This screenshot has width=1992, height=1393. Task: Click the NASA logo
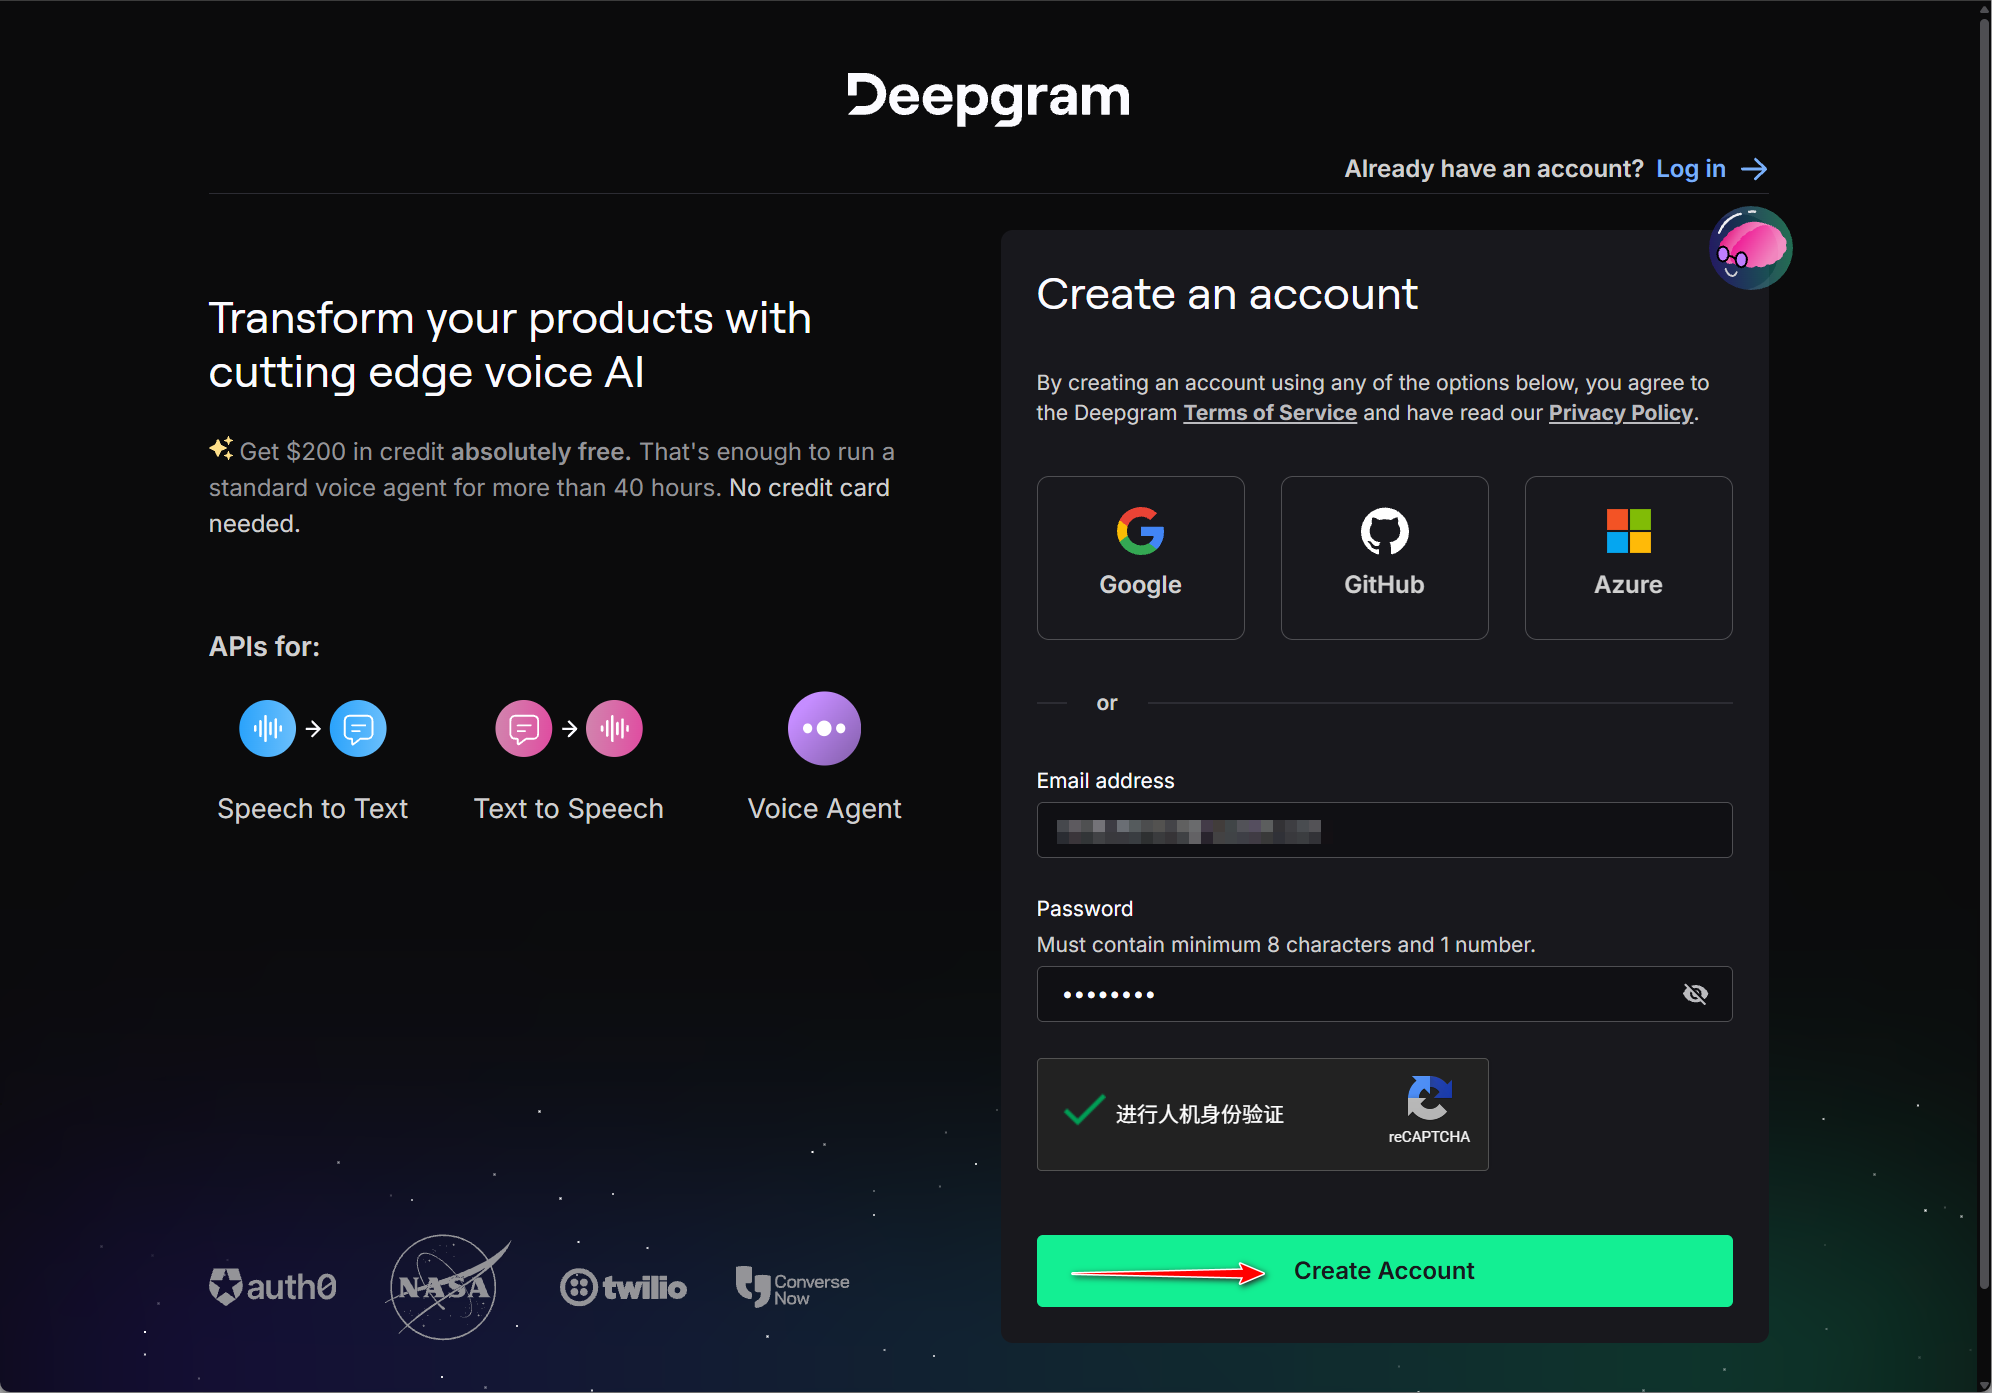(447, 1286)
